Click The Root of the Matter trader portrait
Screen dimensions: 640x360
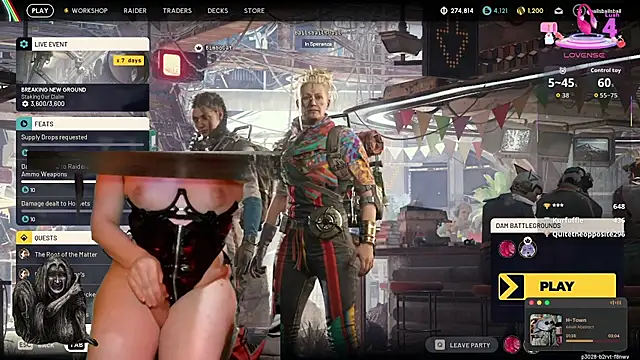pyautogui.click(x=24, y=254)
